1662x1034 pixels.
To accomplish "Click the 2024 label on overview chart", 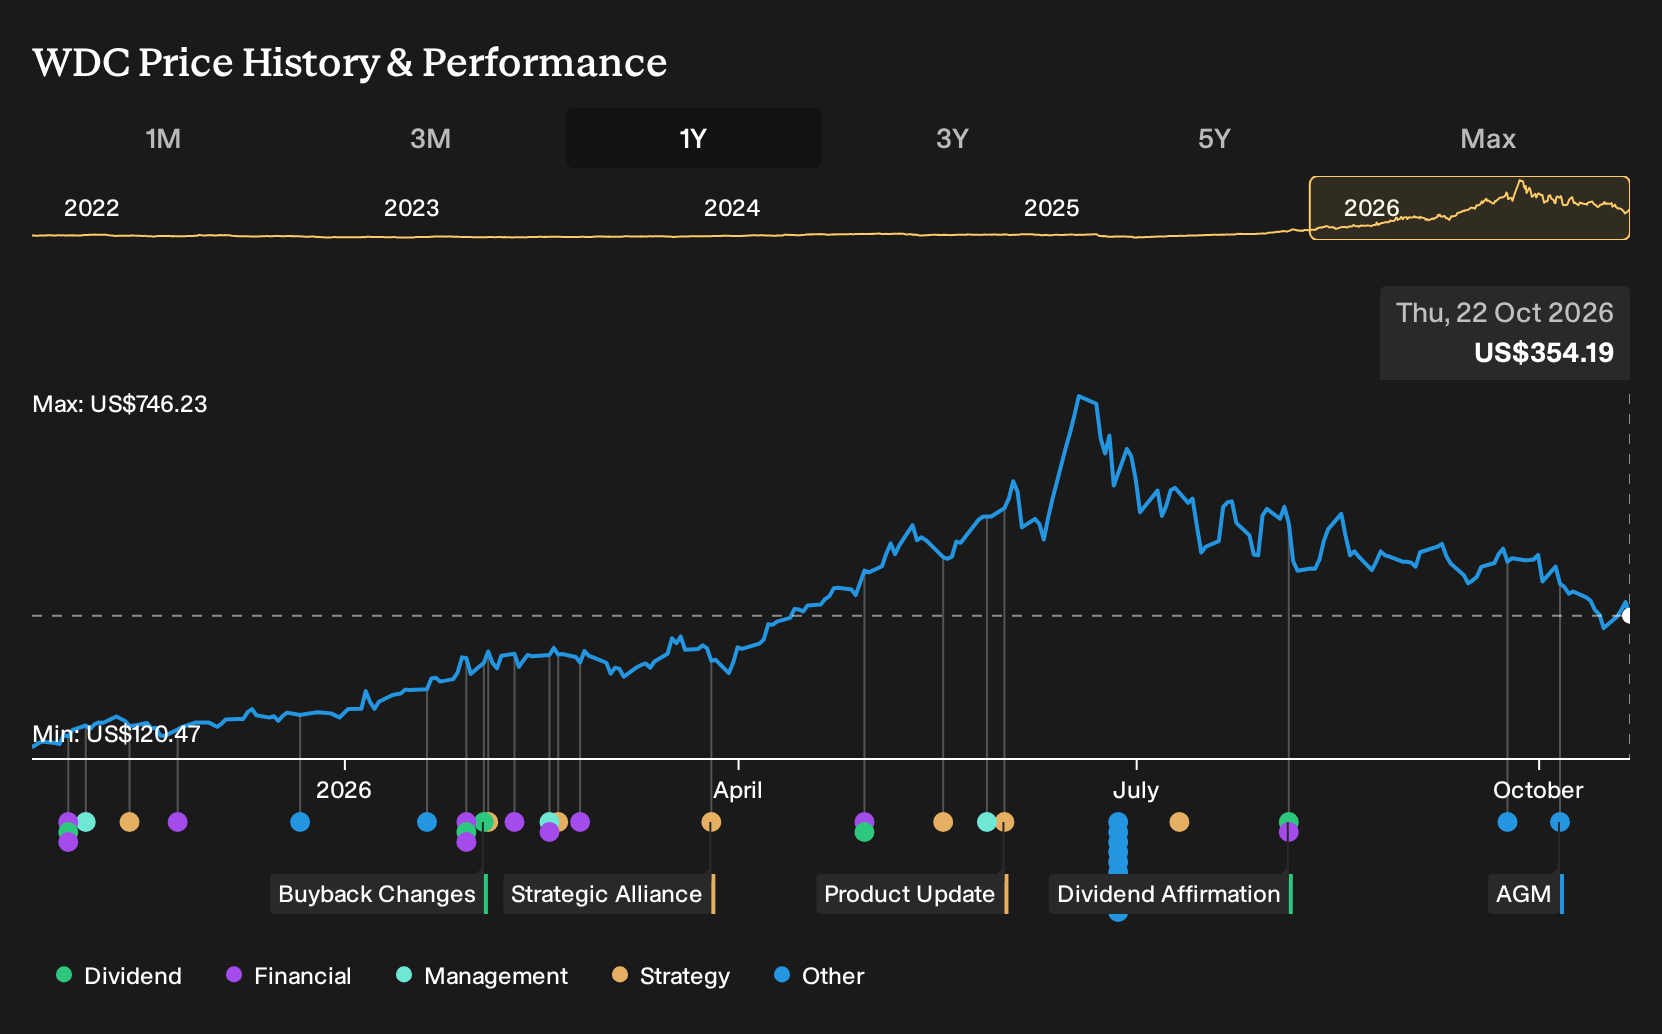I will 732,208.
